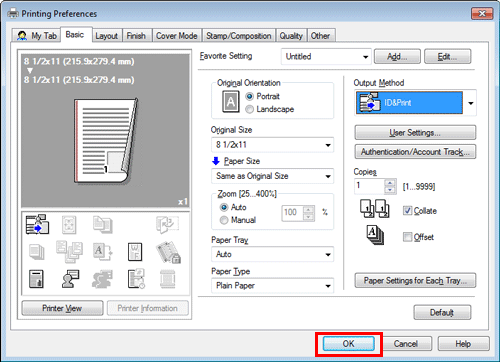Click the zoom percentage up stepper arrow

(x=309, y=210)
